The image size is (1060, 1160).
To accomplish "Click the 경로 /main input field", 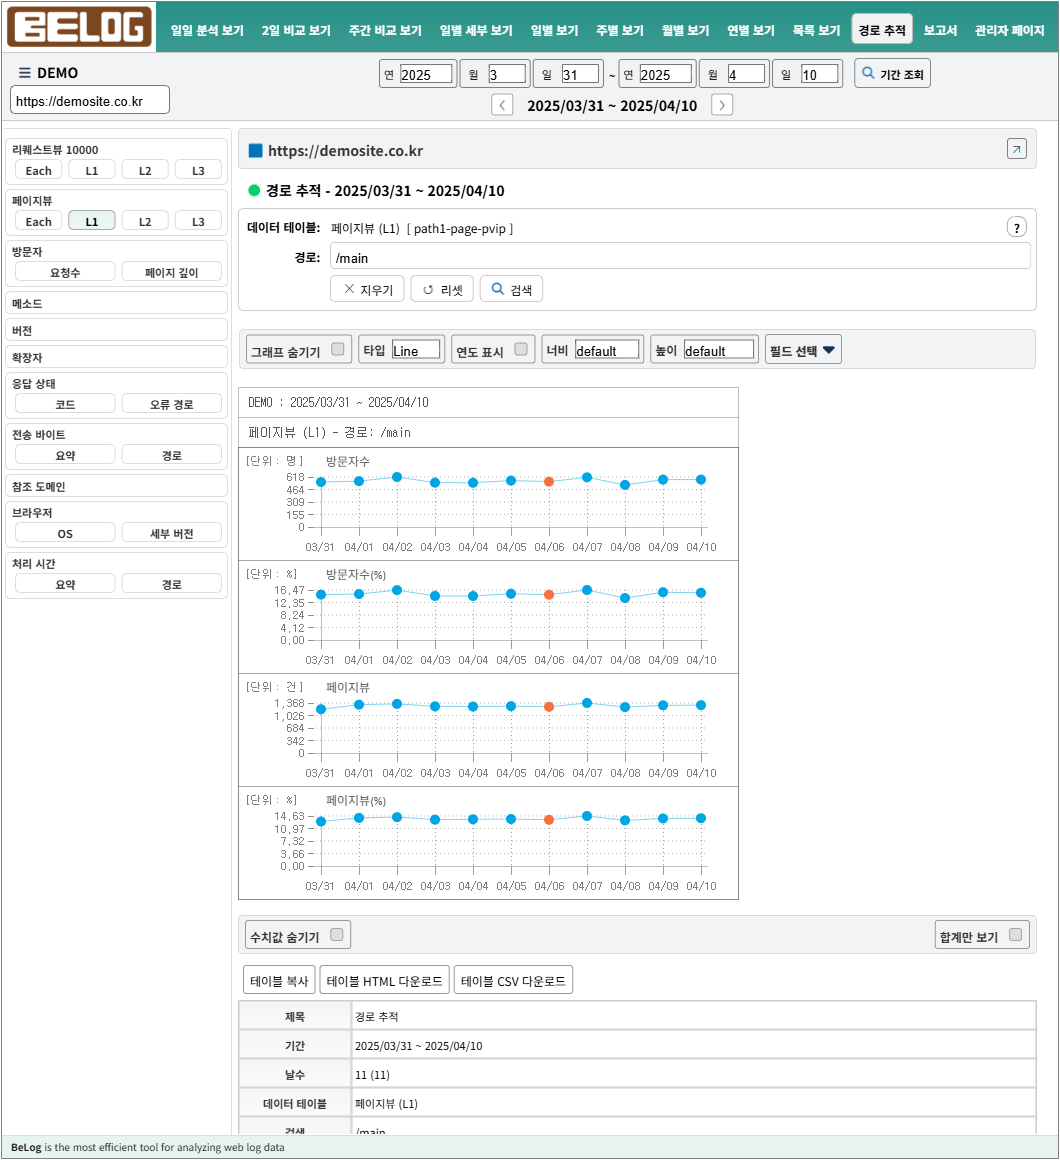I will pyautogui.click(x=680, y=257).
